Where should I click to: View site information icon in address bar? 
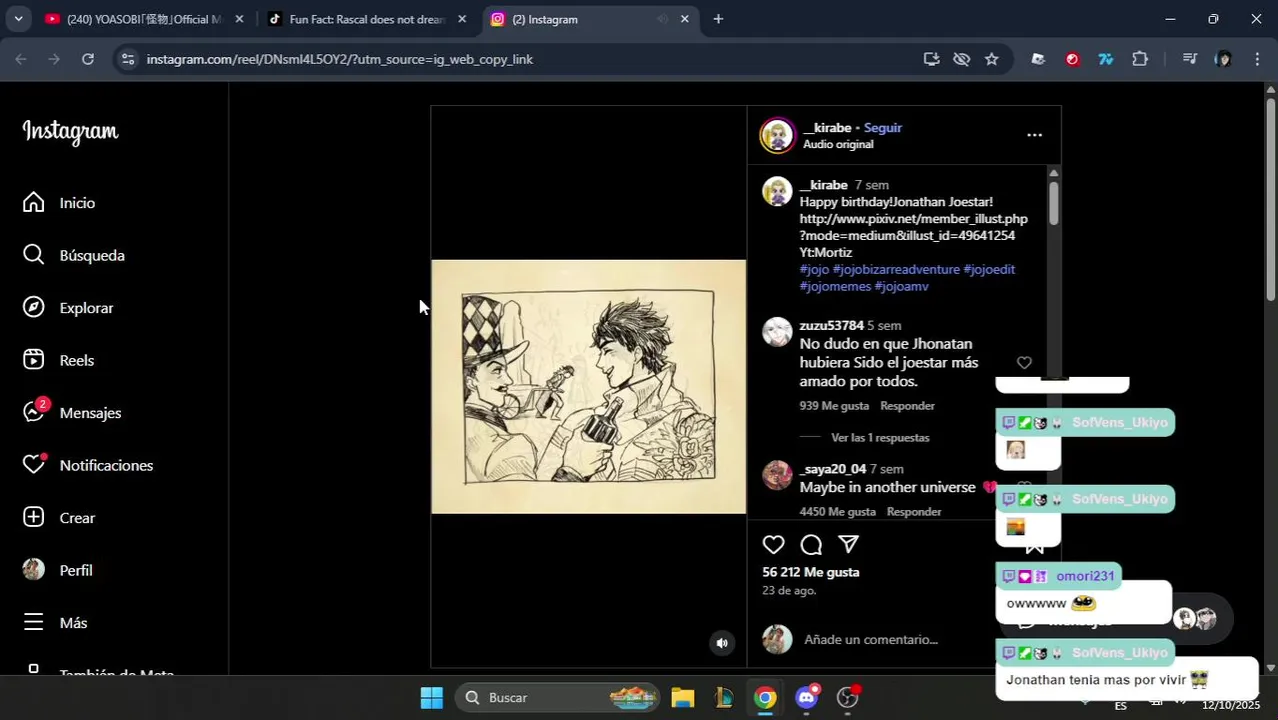click(127, 59)
